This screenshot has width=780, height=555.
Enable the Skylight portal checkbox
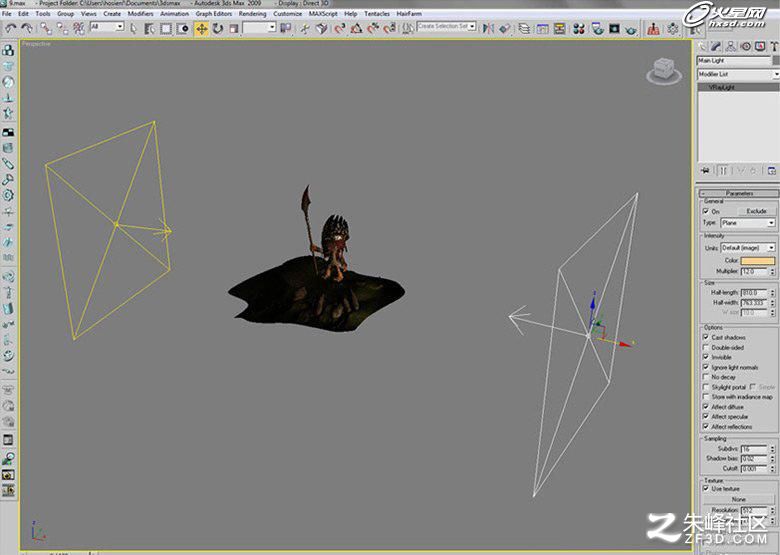click(705, 387)
